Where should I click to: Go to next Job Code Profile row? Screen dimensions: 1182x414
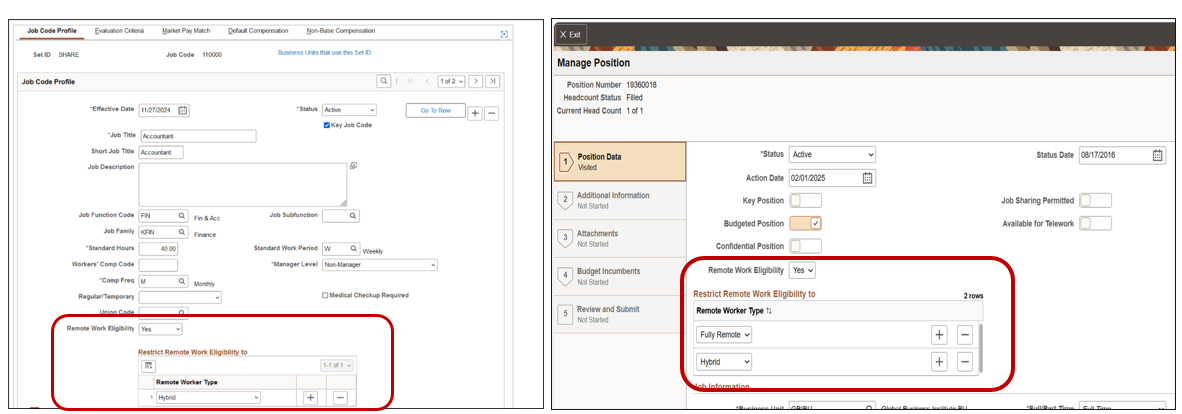pos(476,81)
